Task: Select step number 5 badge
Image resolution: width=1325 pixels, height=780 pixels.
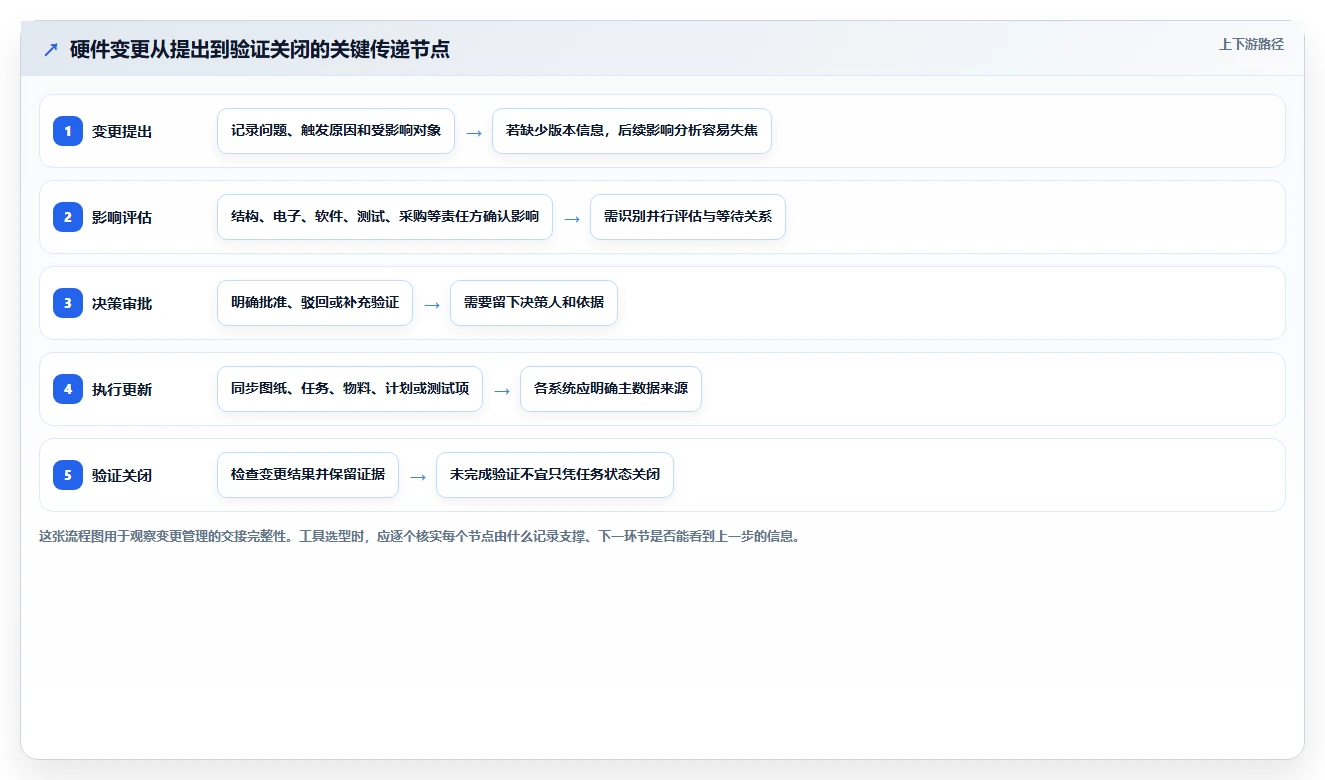Action: click(68, 475)
